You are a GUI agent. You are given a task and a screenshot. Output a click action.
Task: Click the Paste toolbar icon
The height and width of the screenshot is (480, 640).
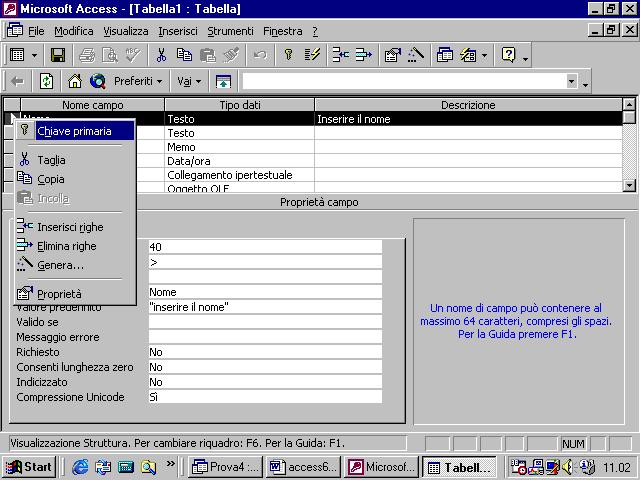coord(208,55)
